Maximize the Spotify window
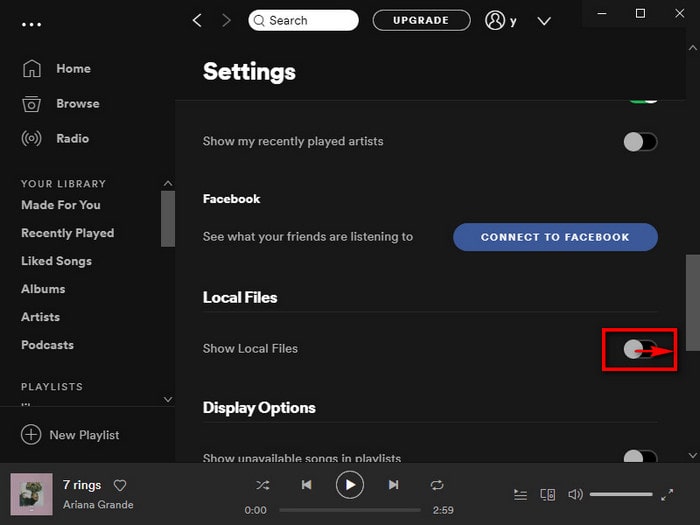Image resolution: width=700 pixels, height=525 pixels. [x=640, y=13]
